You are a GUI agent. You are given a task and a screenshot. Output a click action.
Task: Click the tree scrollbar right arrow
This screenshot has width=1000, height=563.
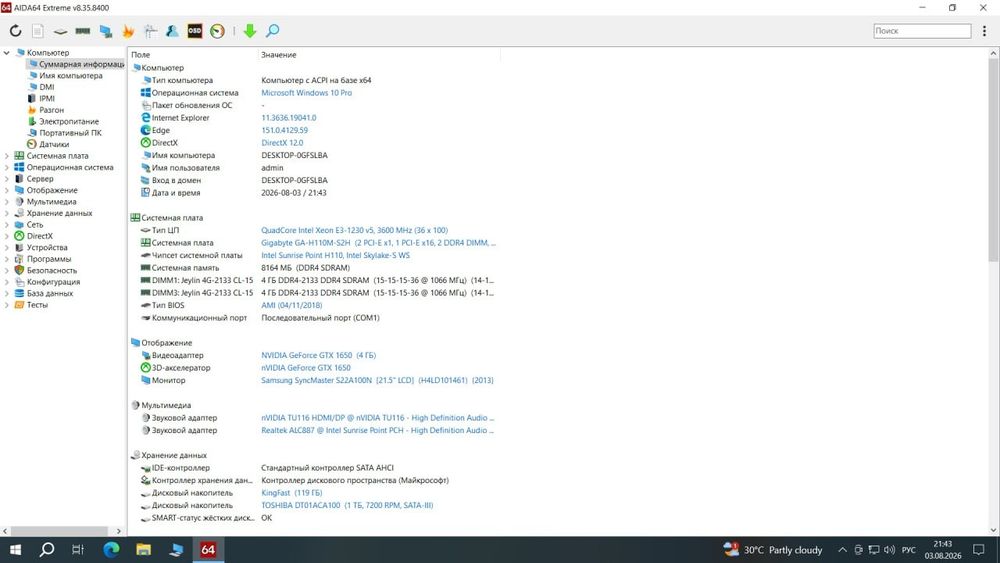coord(119,530)
